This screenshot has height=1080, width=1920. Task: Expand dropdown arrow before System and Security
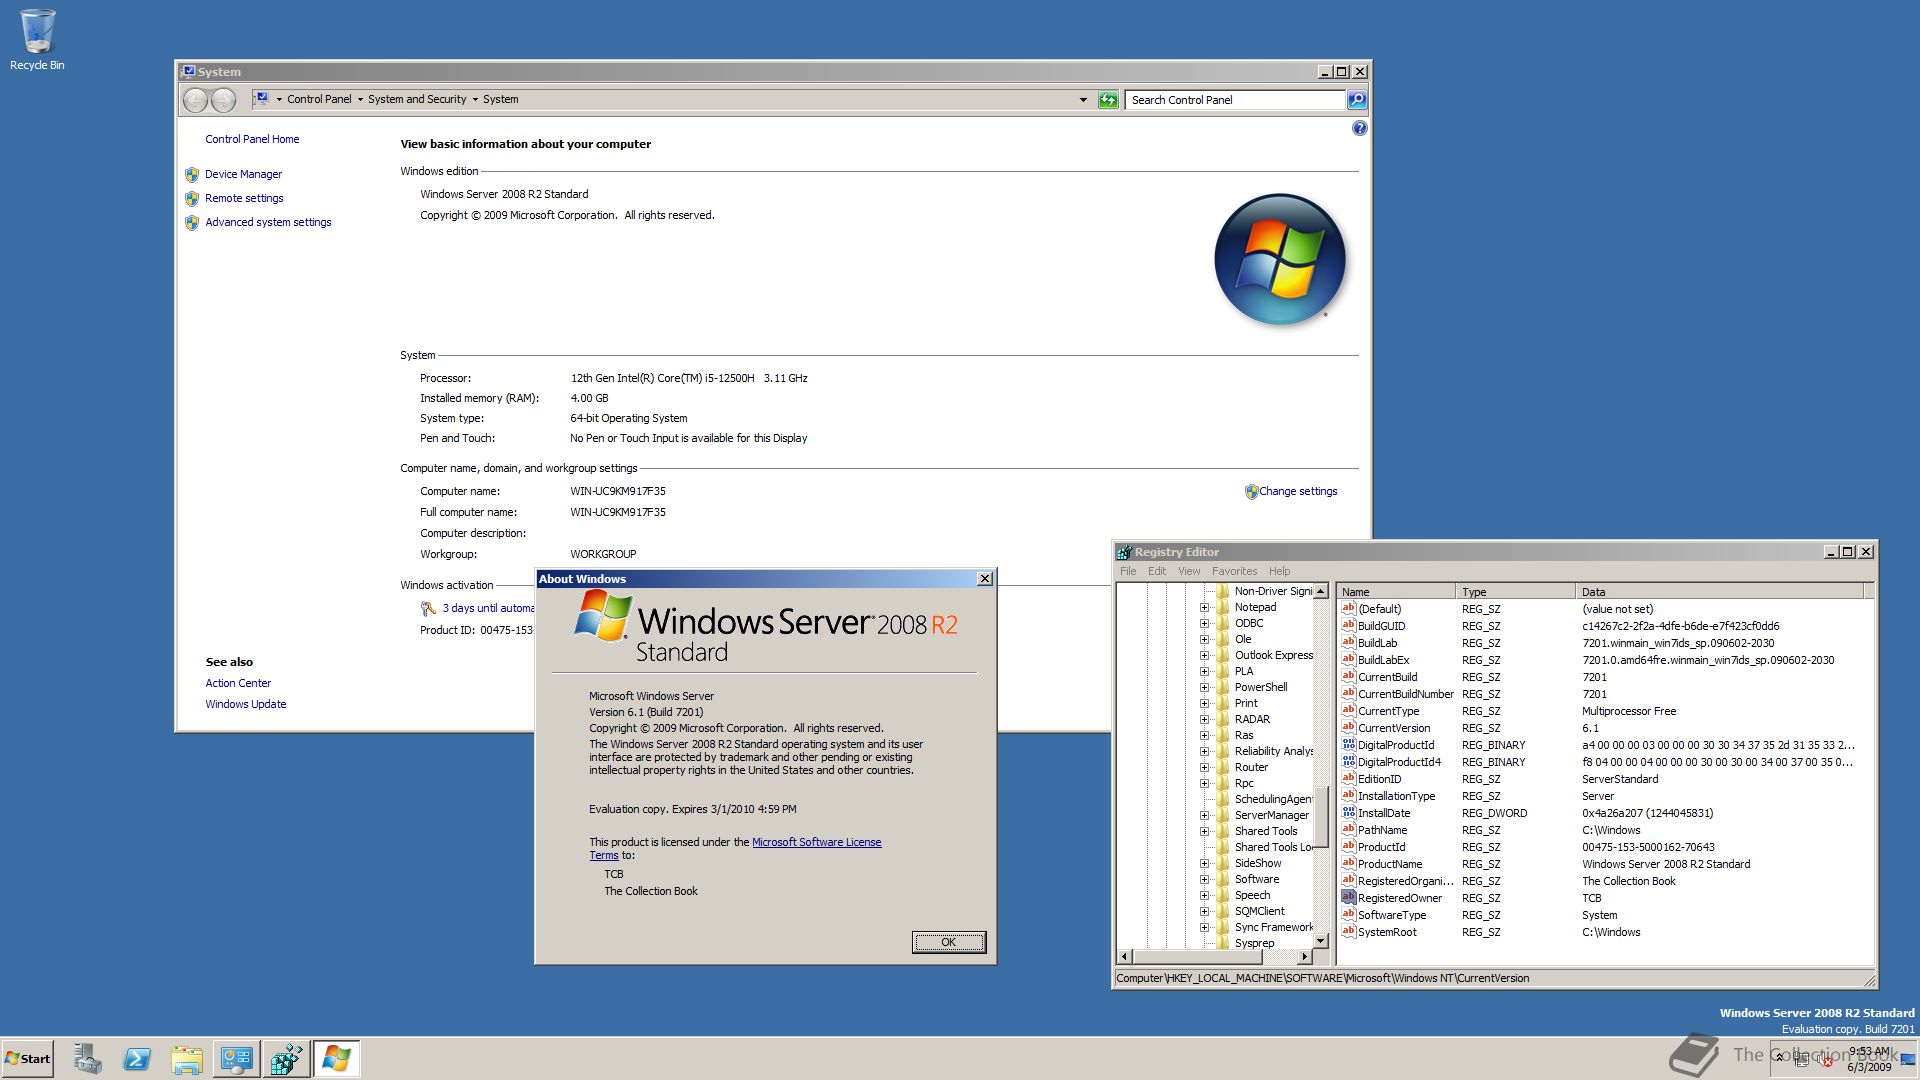pyautogui.click(x=360, y=100)
